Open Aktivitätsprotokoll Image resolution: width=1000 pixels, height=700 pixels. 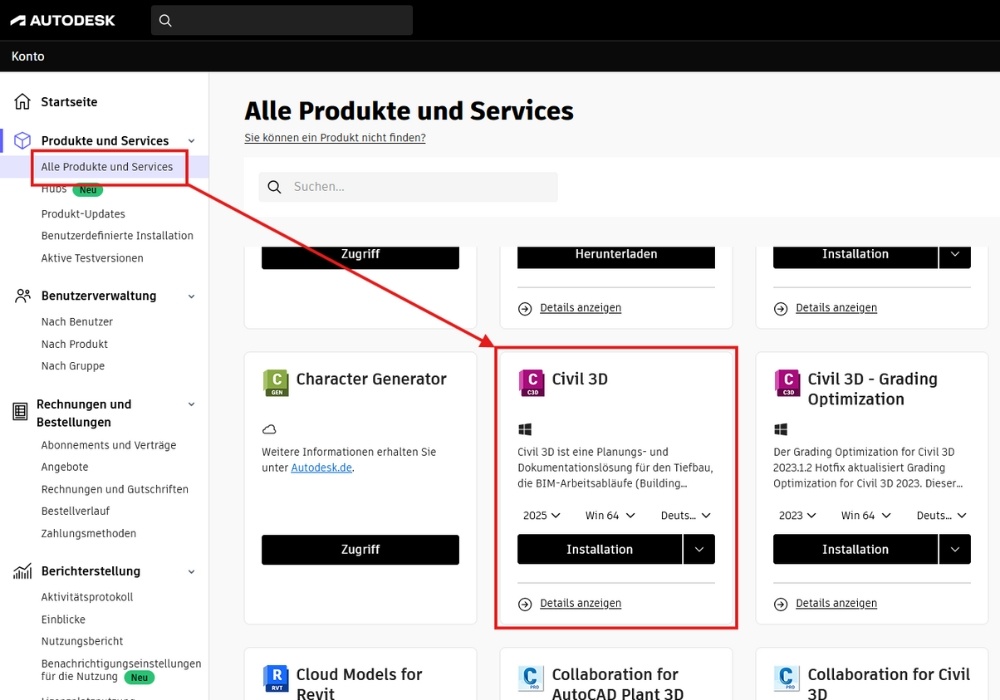point(87,597)
